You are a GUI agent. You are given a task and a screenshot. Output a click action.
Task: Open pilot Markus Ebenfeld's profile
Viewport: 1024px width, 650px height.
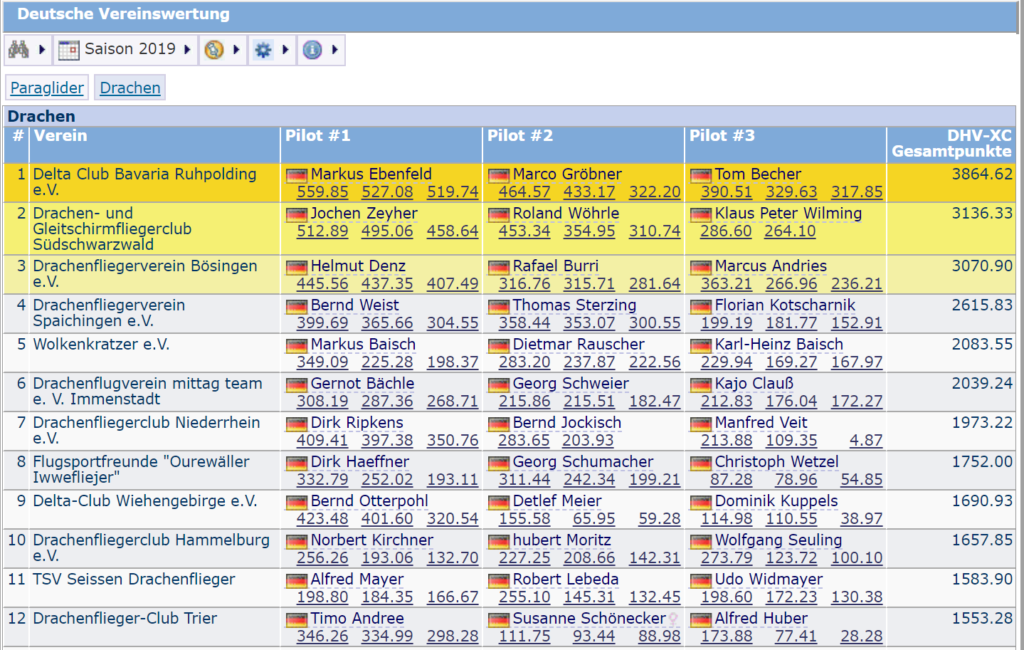coord(371,174)
